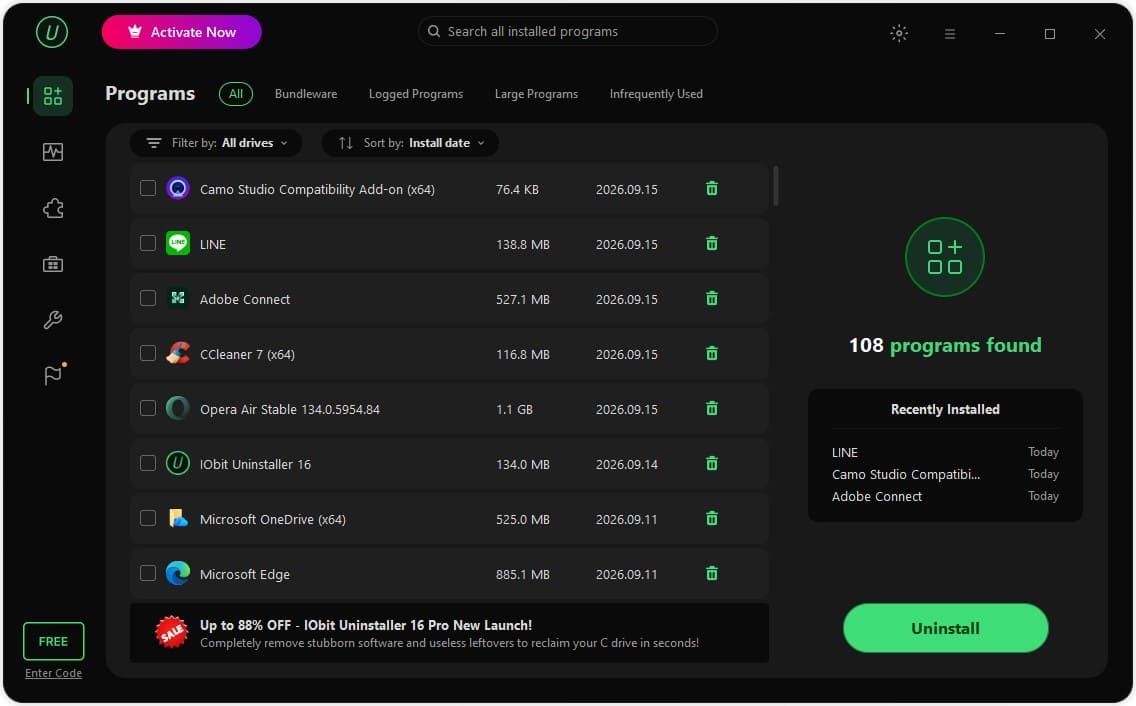Click LINE in Recently Installed list
Screen dimensions: 1136x706
tap(845, 452)
